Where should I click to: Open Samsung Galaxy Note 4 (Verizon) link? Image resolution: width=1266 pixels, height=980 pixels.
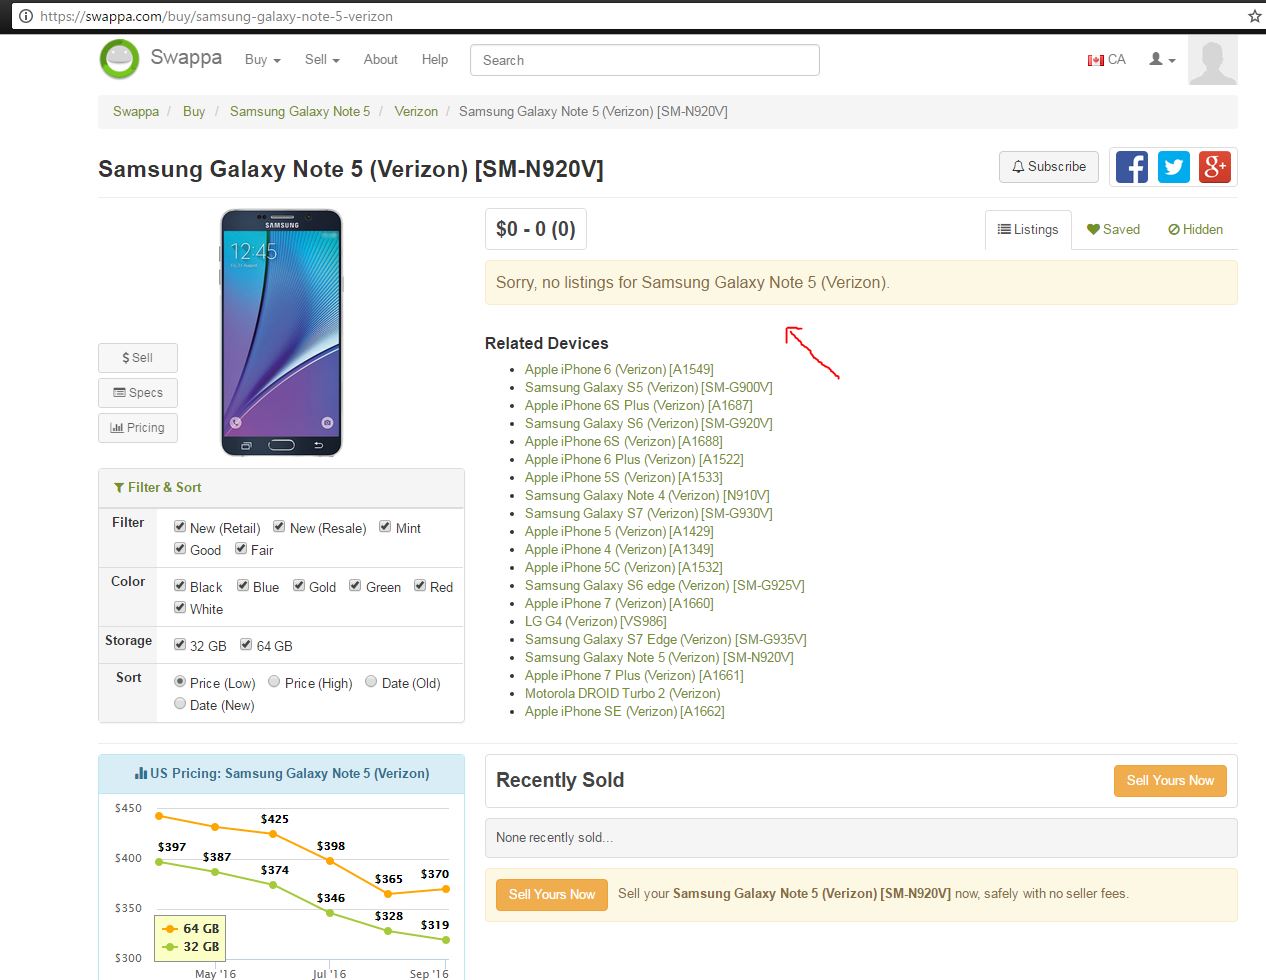tap(647, 496)
